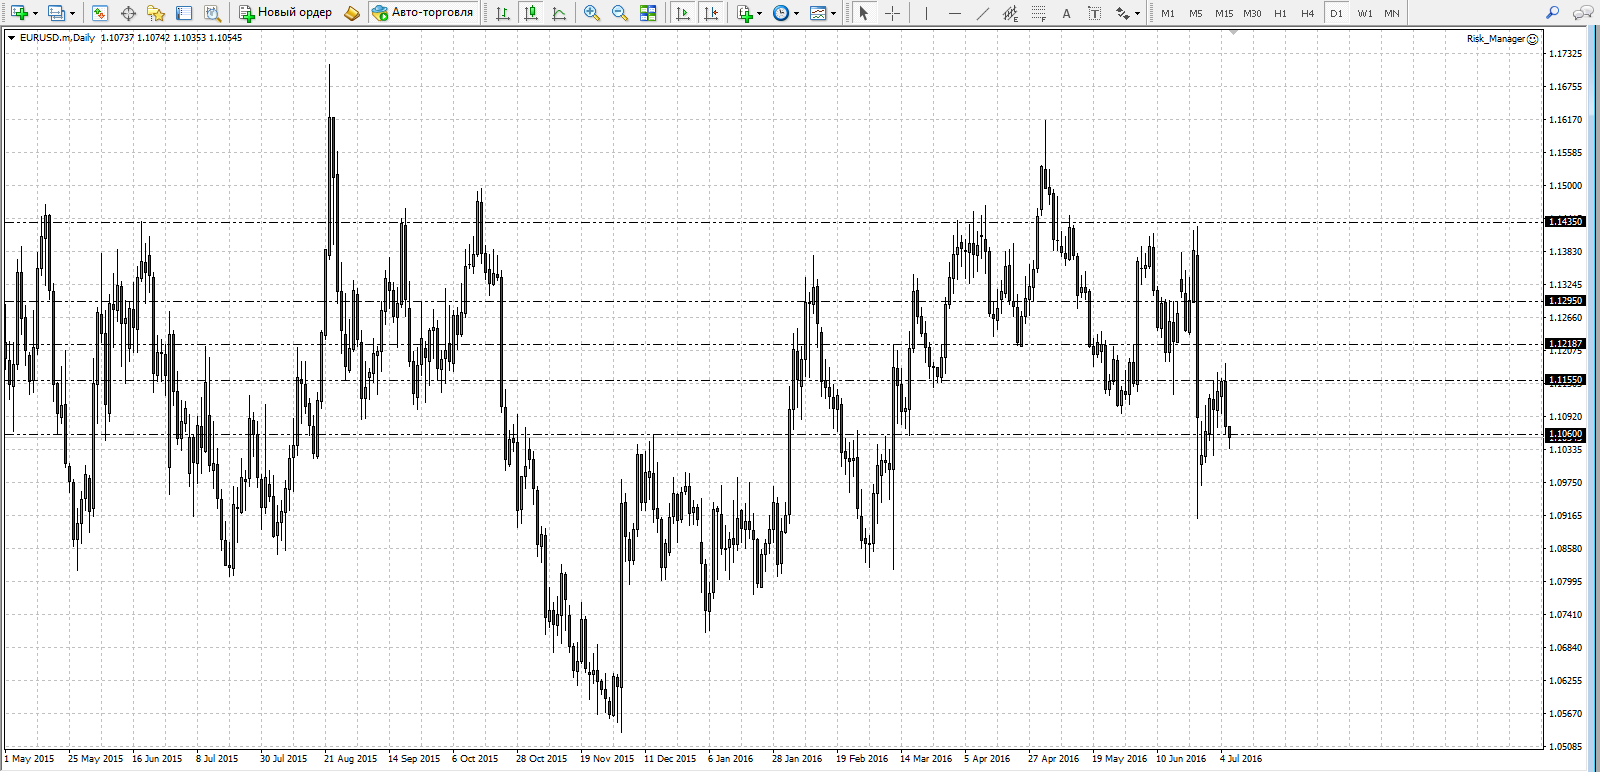Click the zoom out magnifier icon
This screenshot has height=772, width=1600.
(x=620, y=13)
